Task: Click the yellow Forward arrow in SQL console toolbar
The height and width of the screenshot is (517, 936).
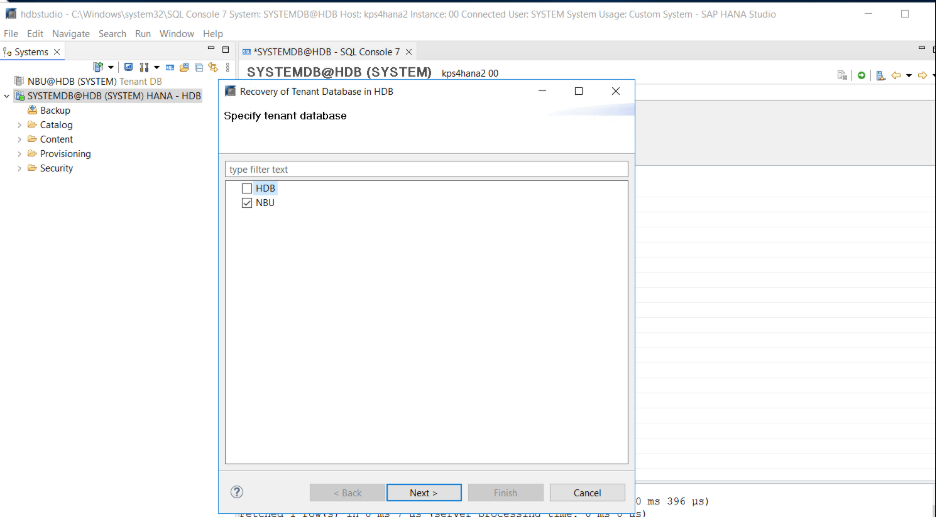Action: point(922,75)
